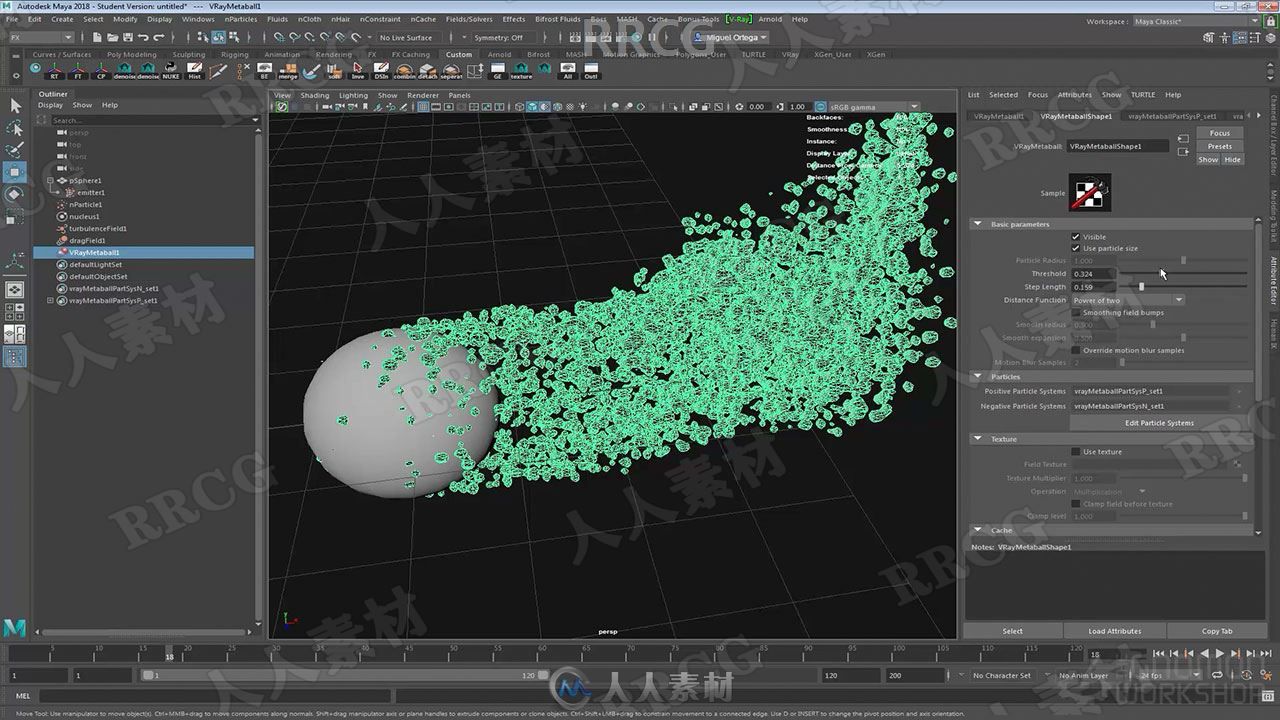This screenshot has width=1280, height=720.
Task: Adjust the Step Length slider
Action: click(x=1183, y=287)
